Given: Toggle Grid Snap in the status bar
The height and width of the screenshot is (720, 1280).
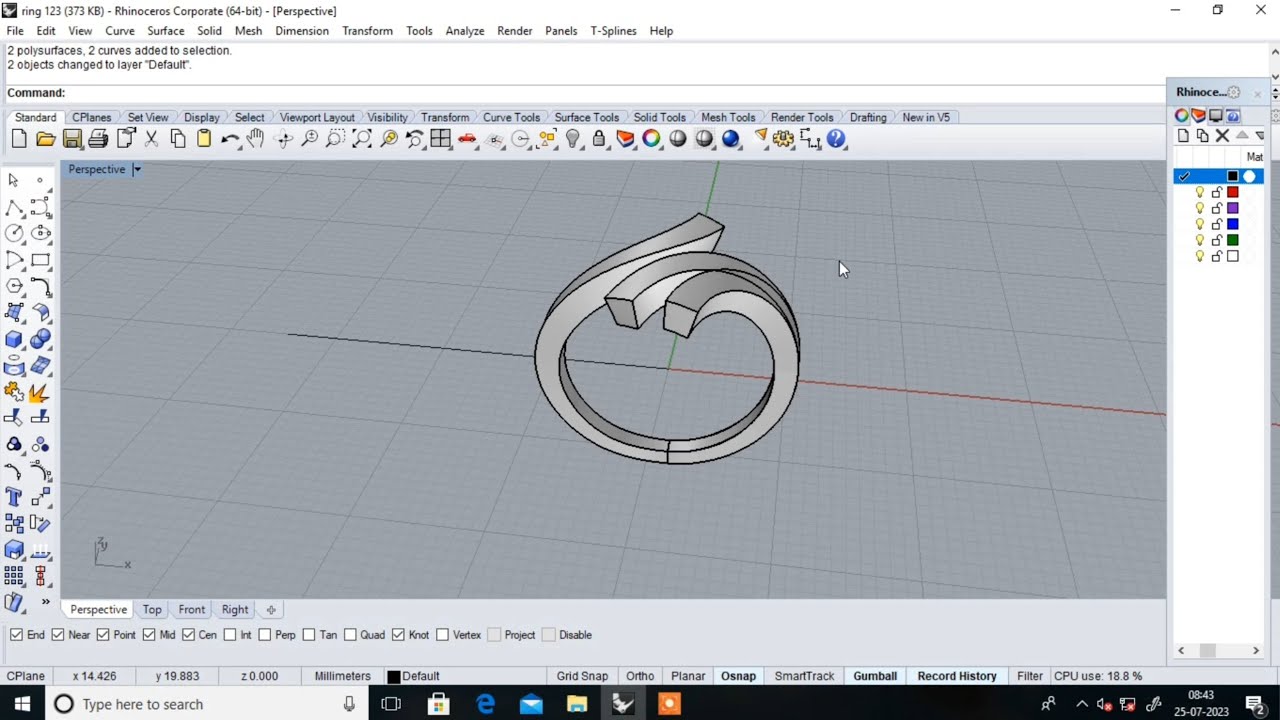Looking at the screenshot, I should coord(582,676).
